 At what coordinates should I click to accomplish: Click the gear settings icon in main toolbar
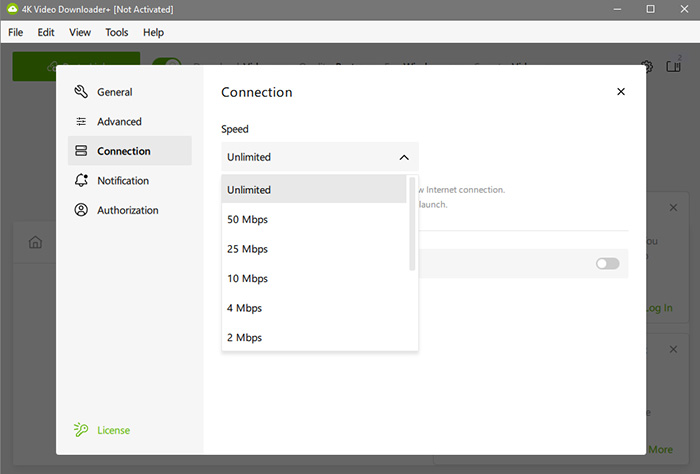tap(647, 67)
